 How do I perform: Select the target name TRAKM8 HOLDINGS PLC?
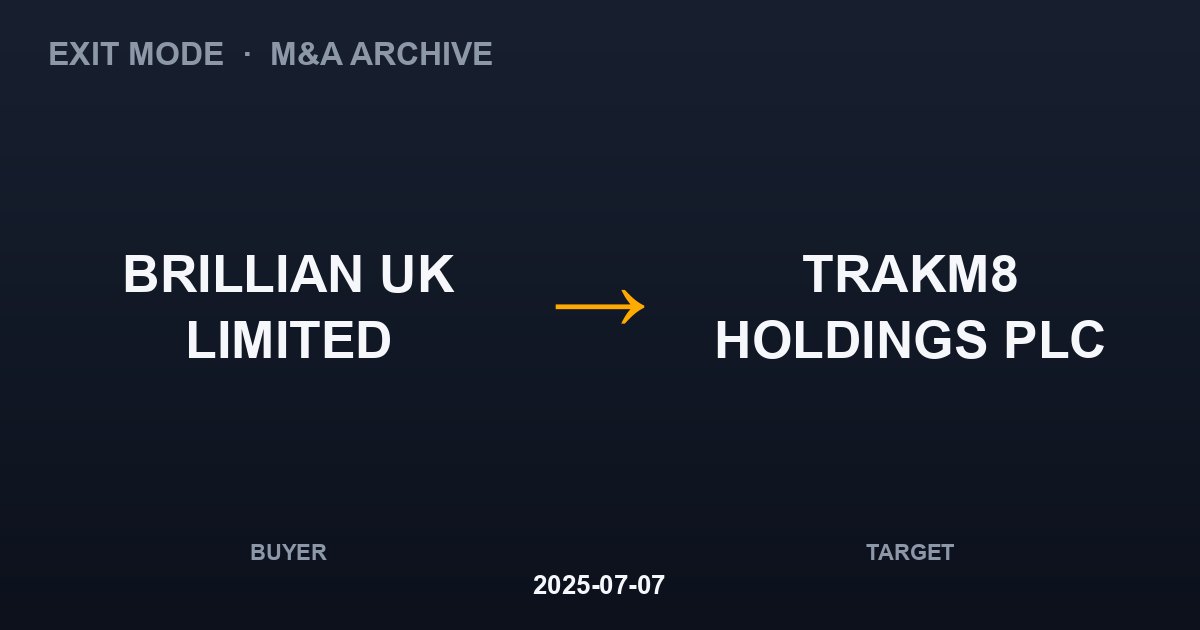pos(910,307)
